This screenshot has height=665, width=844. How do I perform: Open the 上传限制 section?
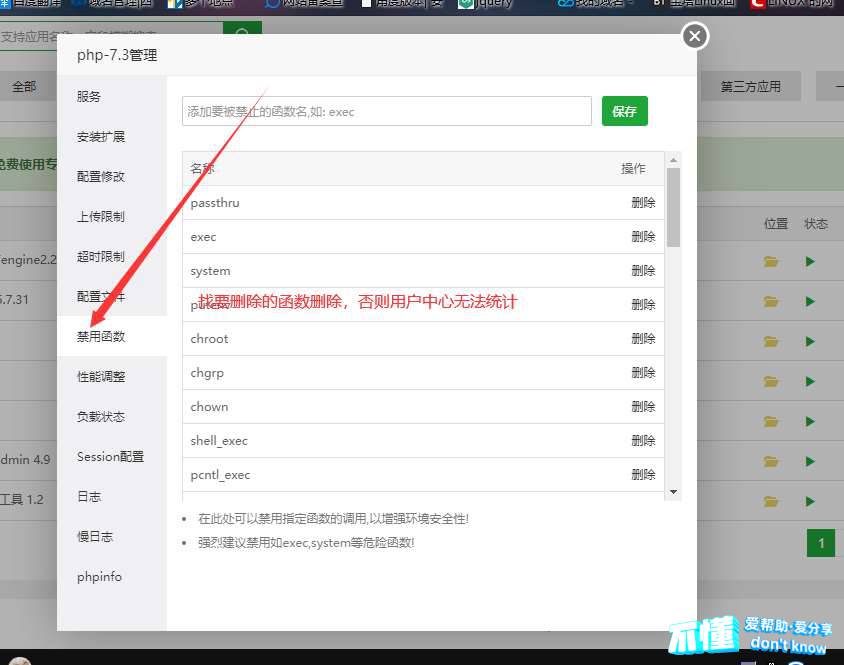pyautogui.click(x=101, y=216)
